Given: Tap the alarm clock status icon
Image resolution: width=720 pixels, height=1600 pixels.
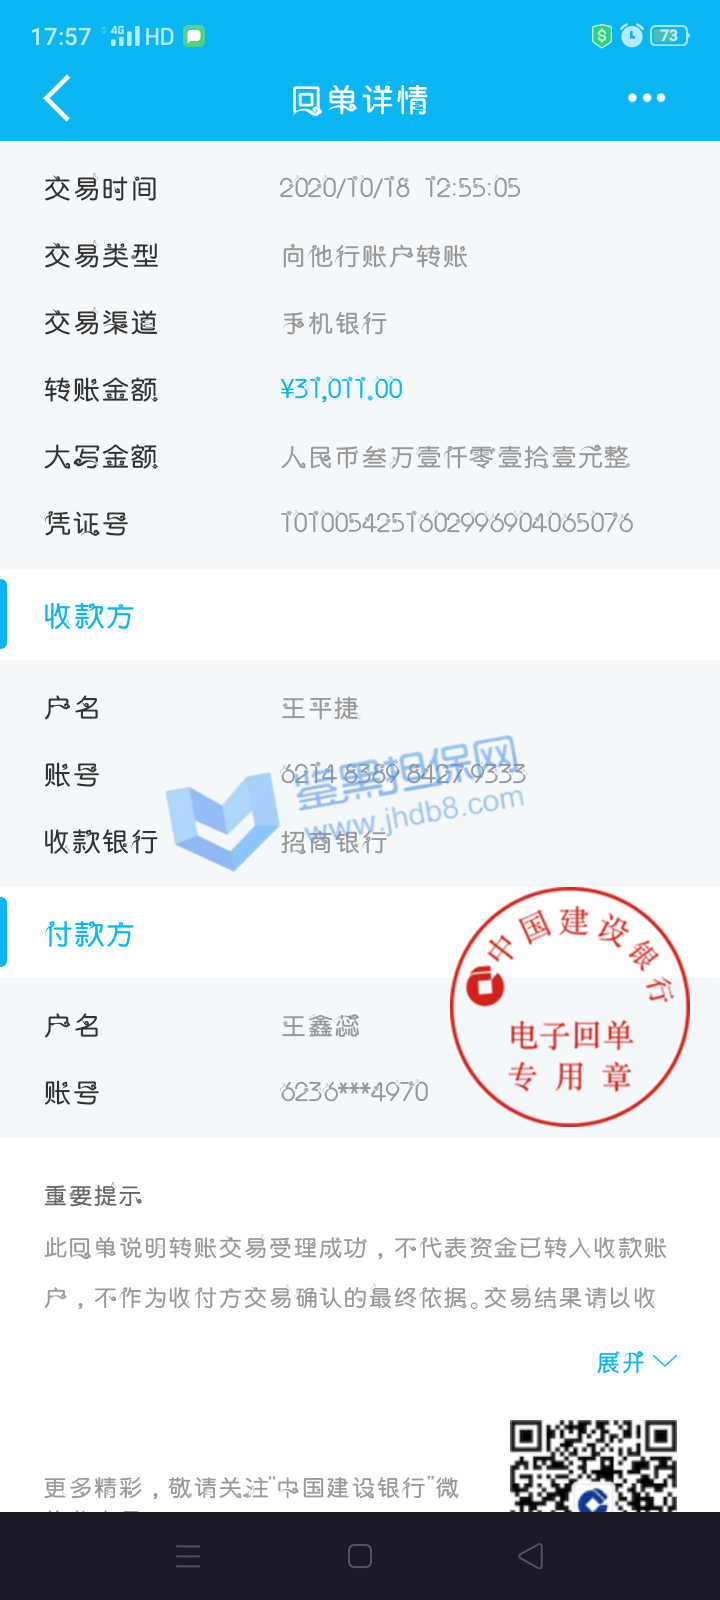Looking at the screenshot, I should coord(632,36).
